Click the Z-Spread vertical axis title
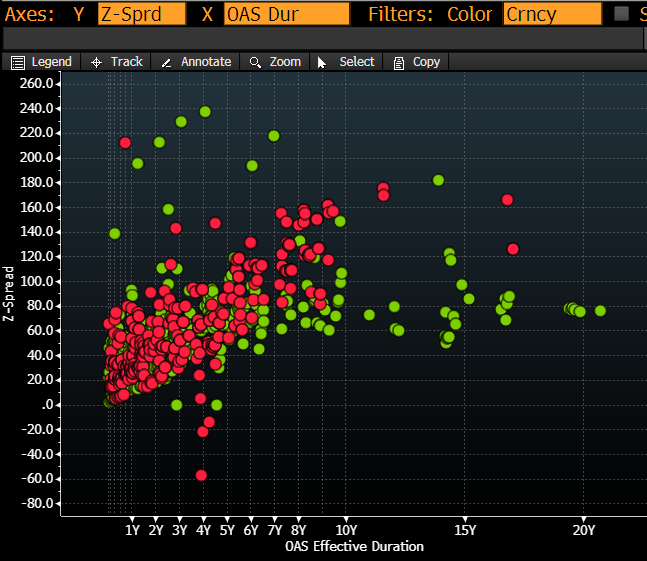Viewport: 647px width, 561px height. 8,294
